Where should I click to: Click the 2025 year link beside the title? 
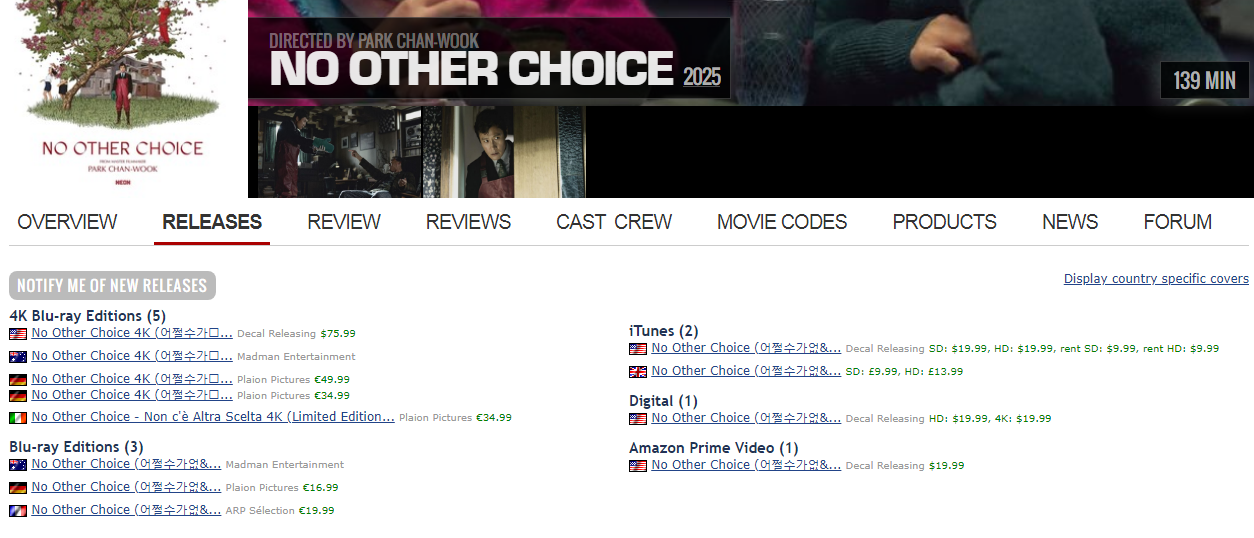point(702,77)
